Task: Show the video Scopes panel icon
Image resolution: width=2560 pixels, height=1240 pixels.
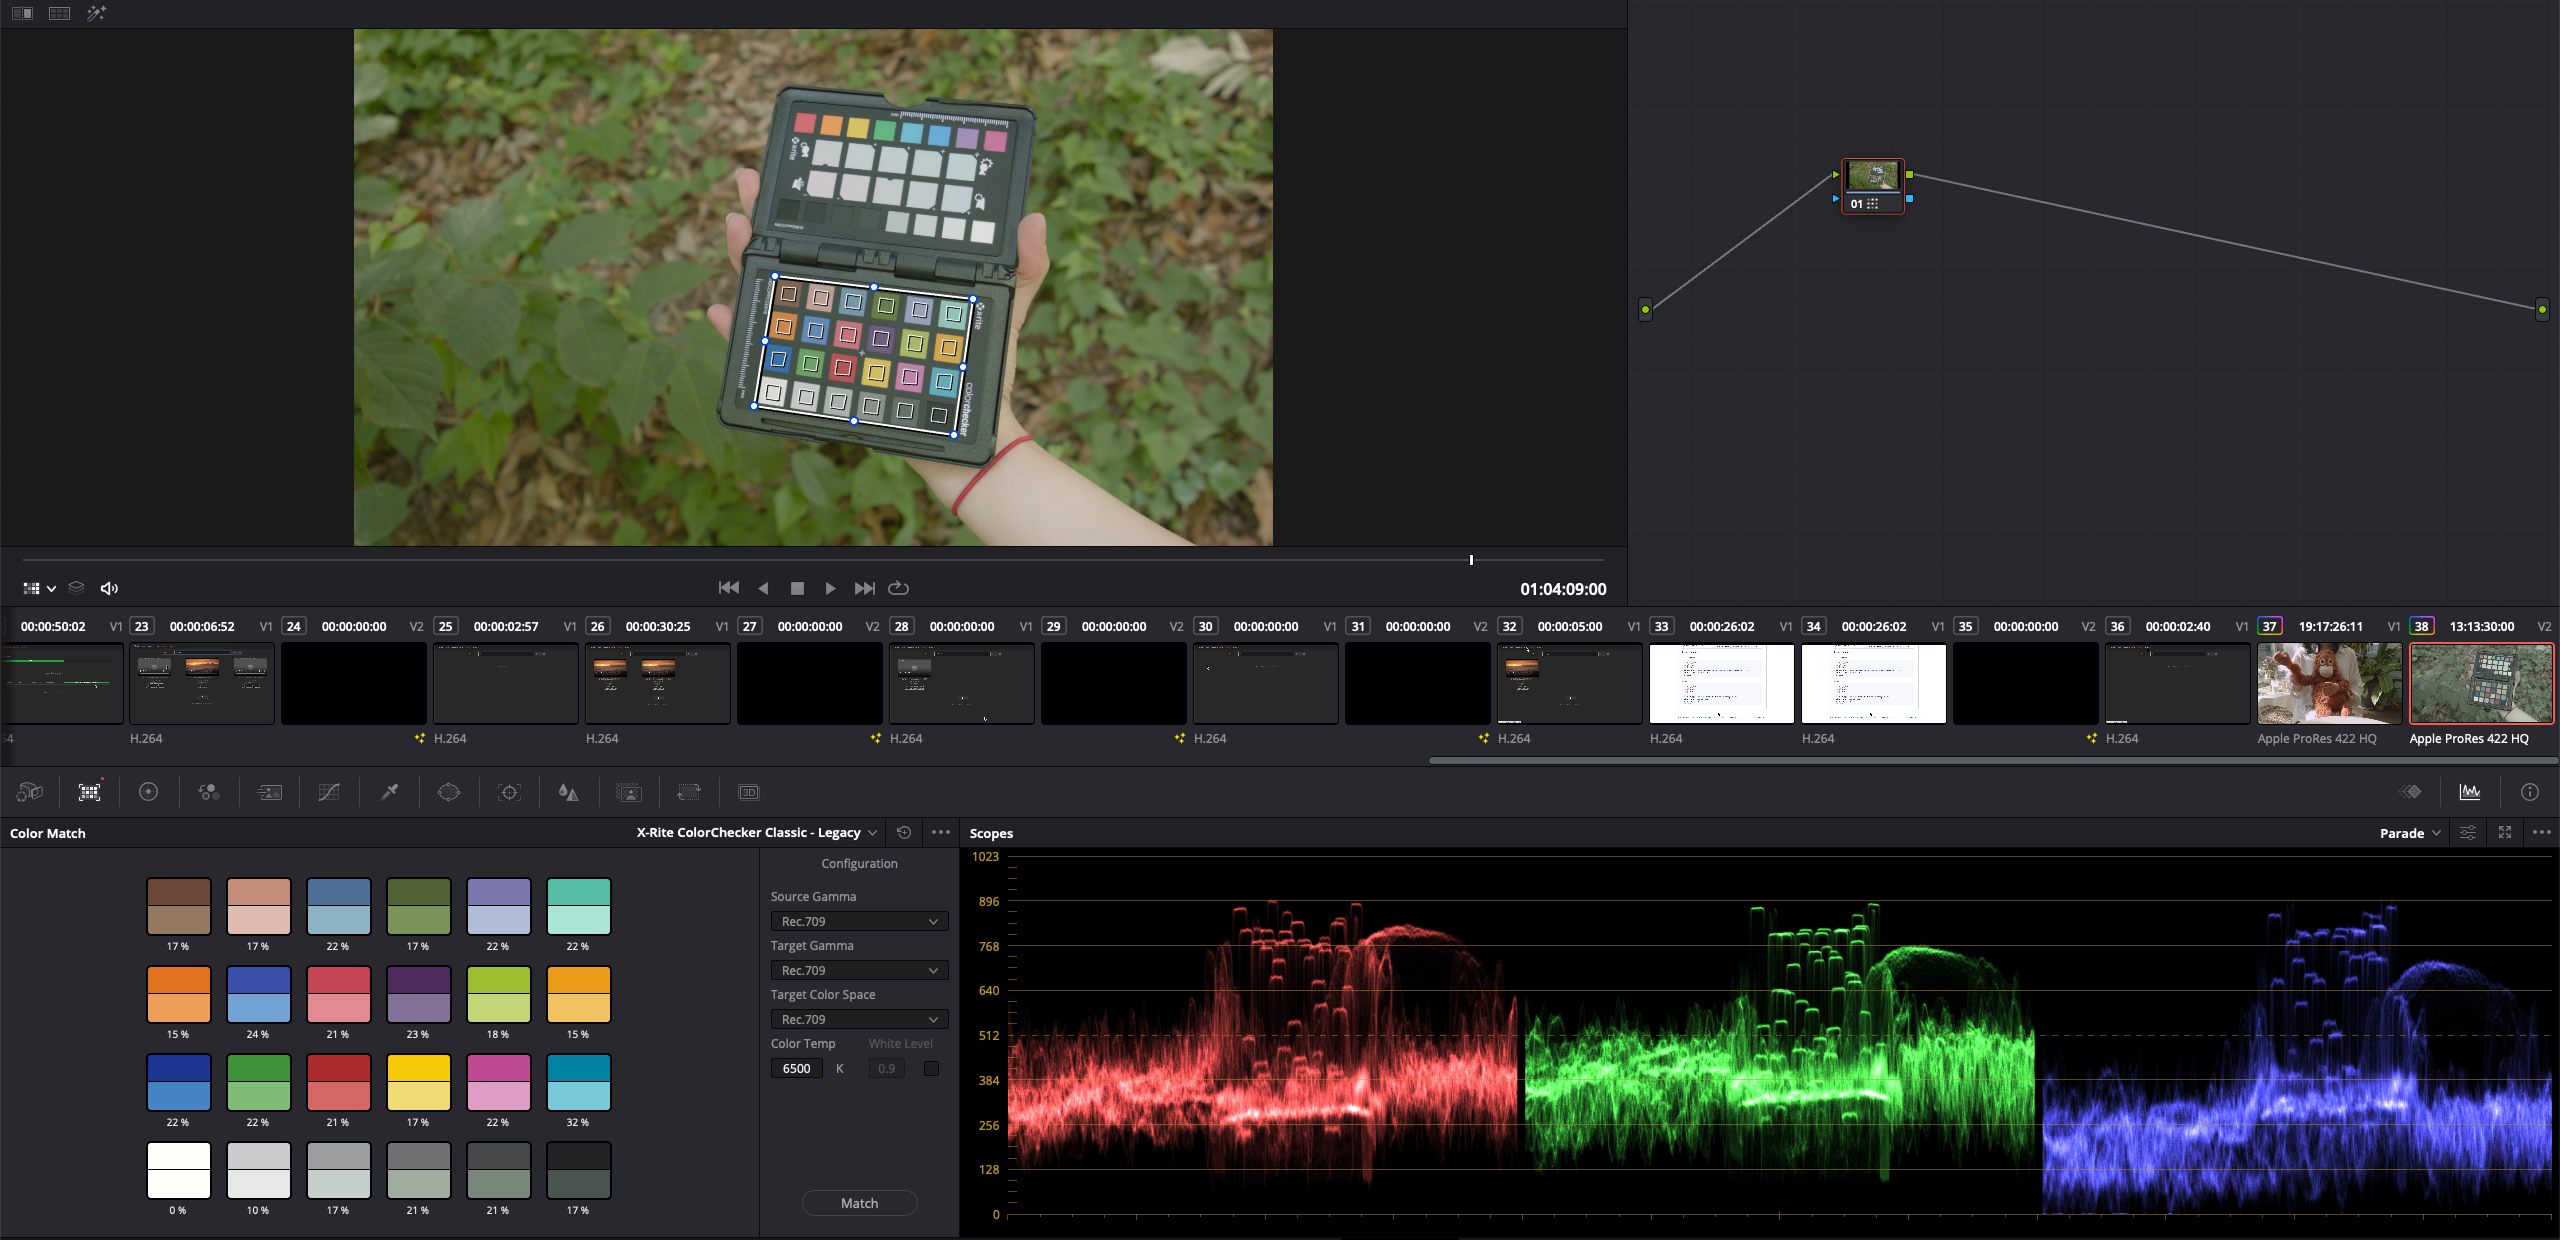Action: (2470, 792)
